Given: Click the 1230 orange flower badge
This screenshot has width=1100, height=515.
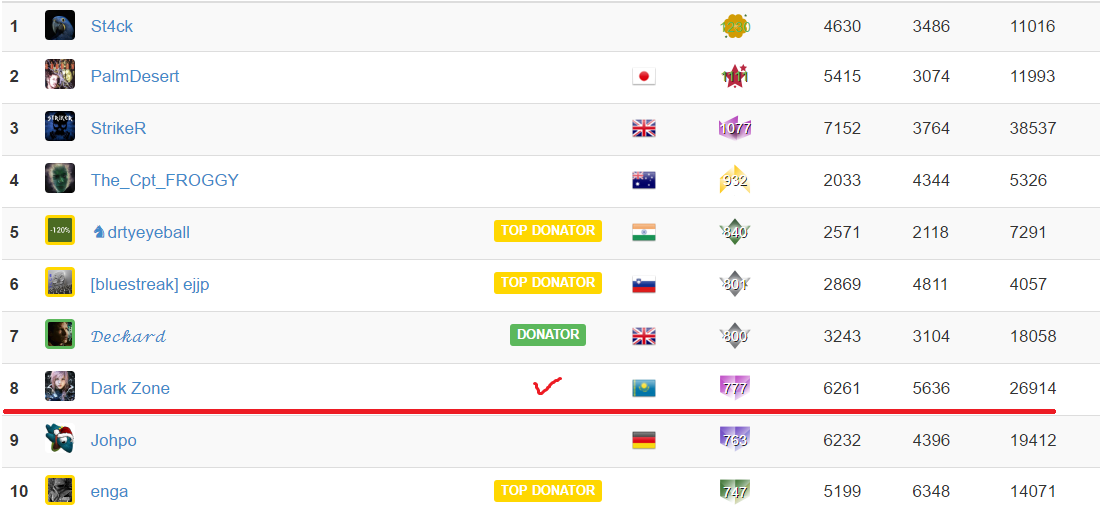Looking at the screenshot, I should (x=735, y=27).
